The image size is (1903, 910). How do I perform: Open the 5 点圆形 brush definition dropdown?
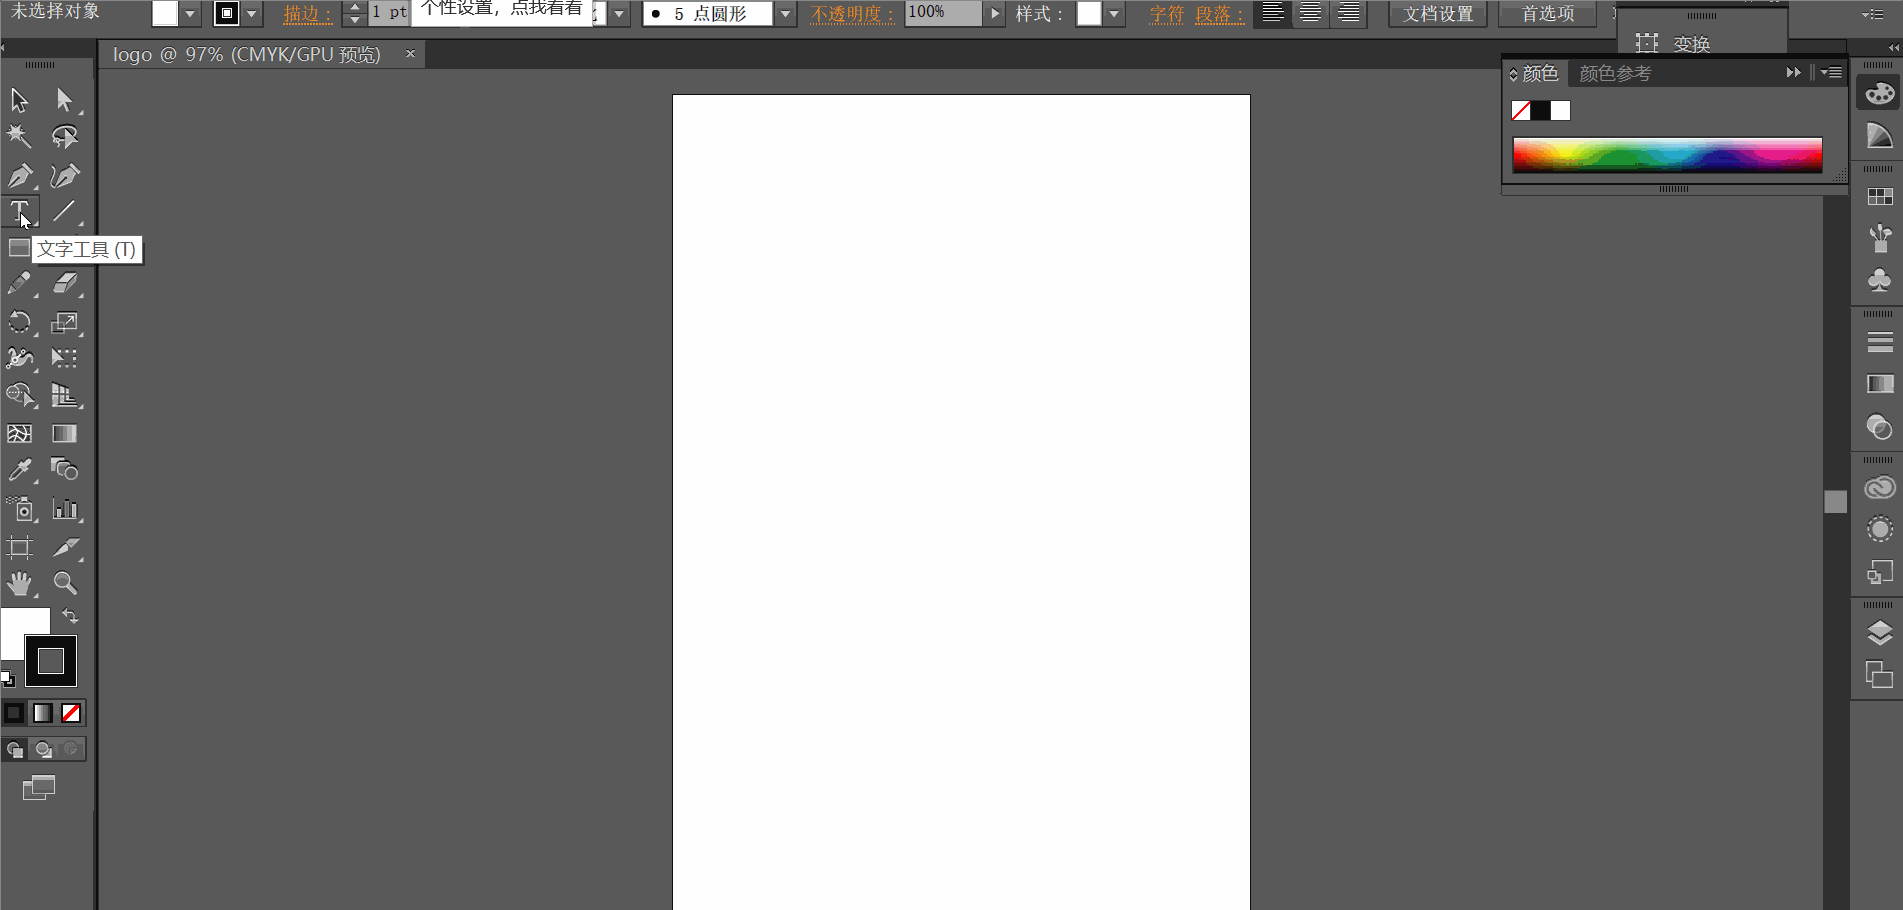[x=785, y=14]
